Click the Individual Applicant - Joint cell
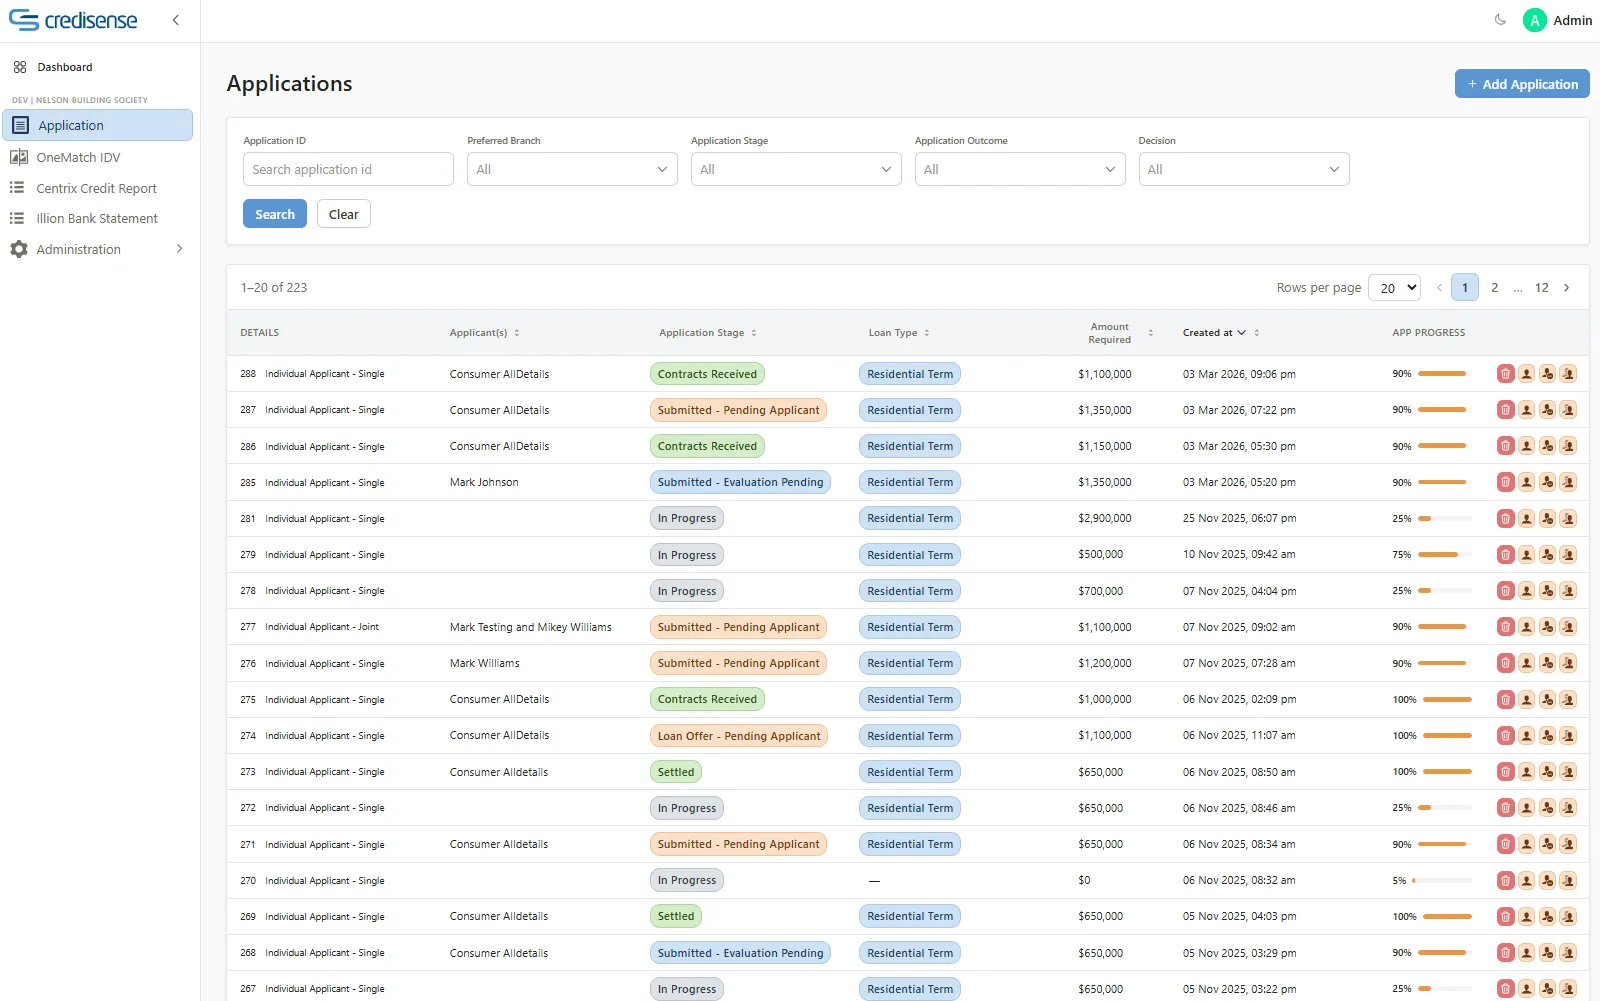This screenshot has width=1600, height=1001. (x=322, y=627)
